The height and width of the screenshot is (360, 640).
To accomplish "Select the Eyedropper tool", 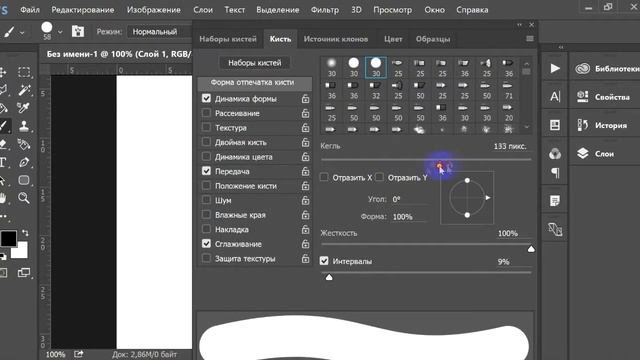I will click(24, 107).
